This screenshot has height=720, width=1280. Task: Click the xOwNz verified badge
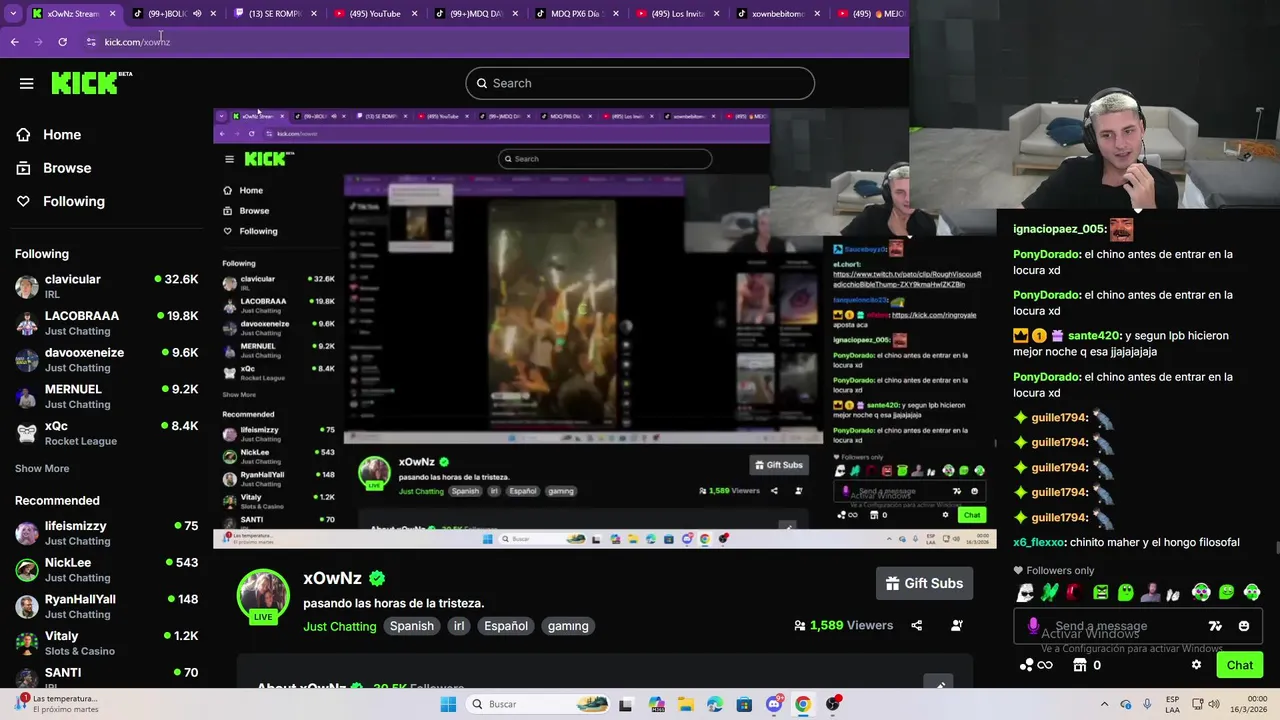tap(377, 578)
